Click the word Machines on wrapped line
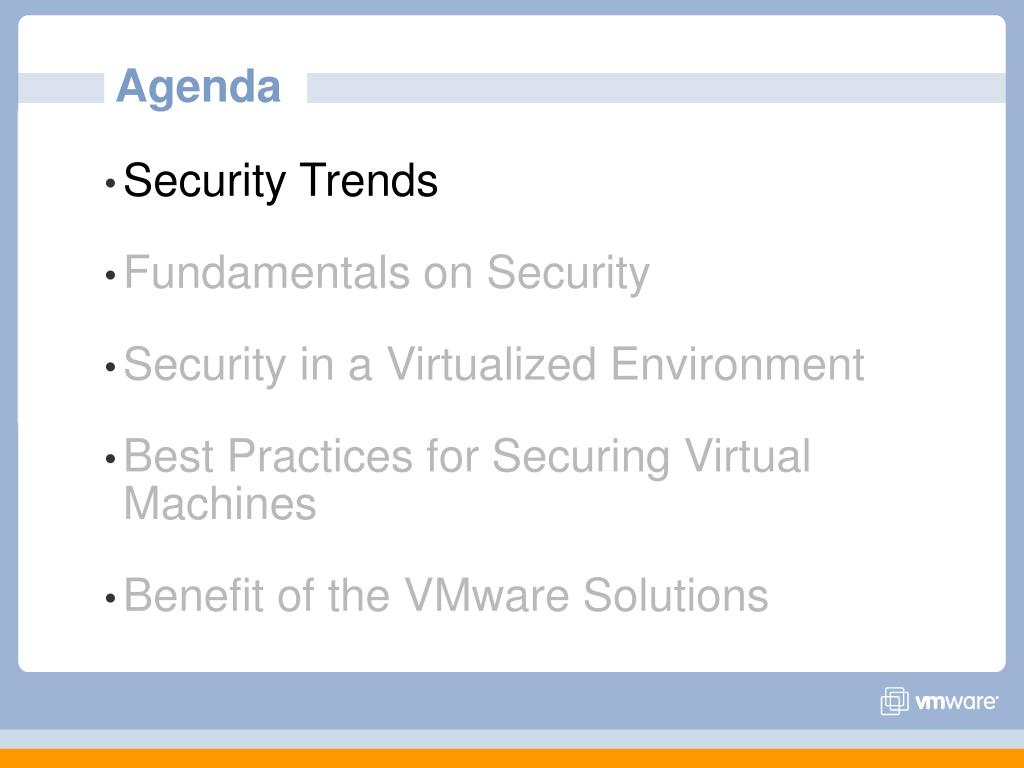The width and height of the screenshot is (1024, 768). pyautogui.click(x=220, y=504)
